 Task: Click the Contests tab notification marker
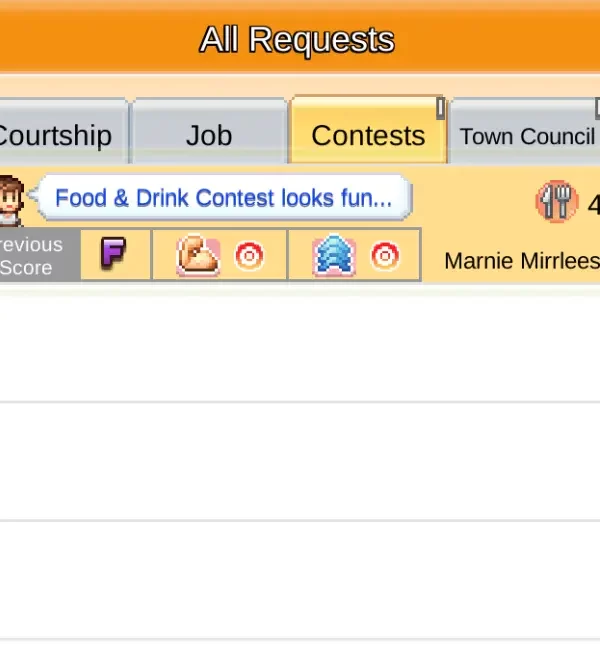coord(440,108)
